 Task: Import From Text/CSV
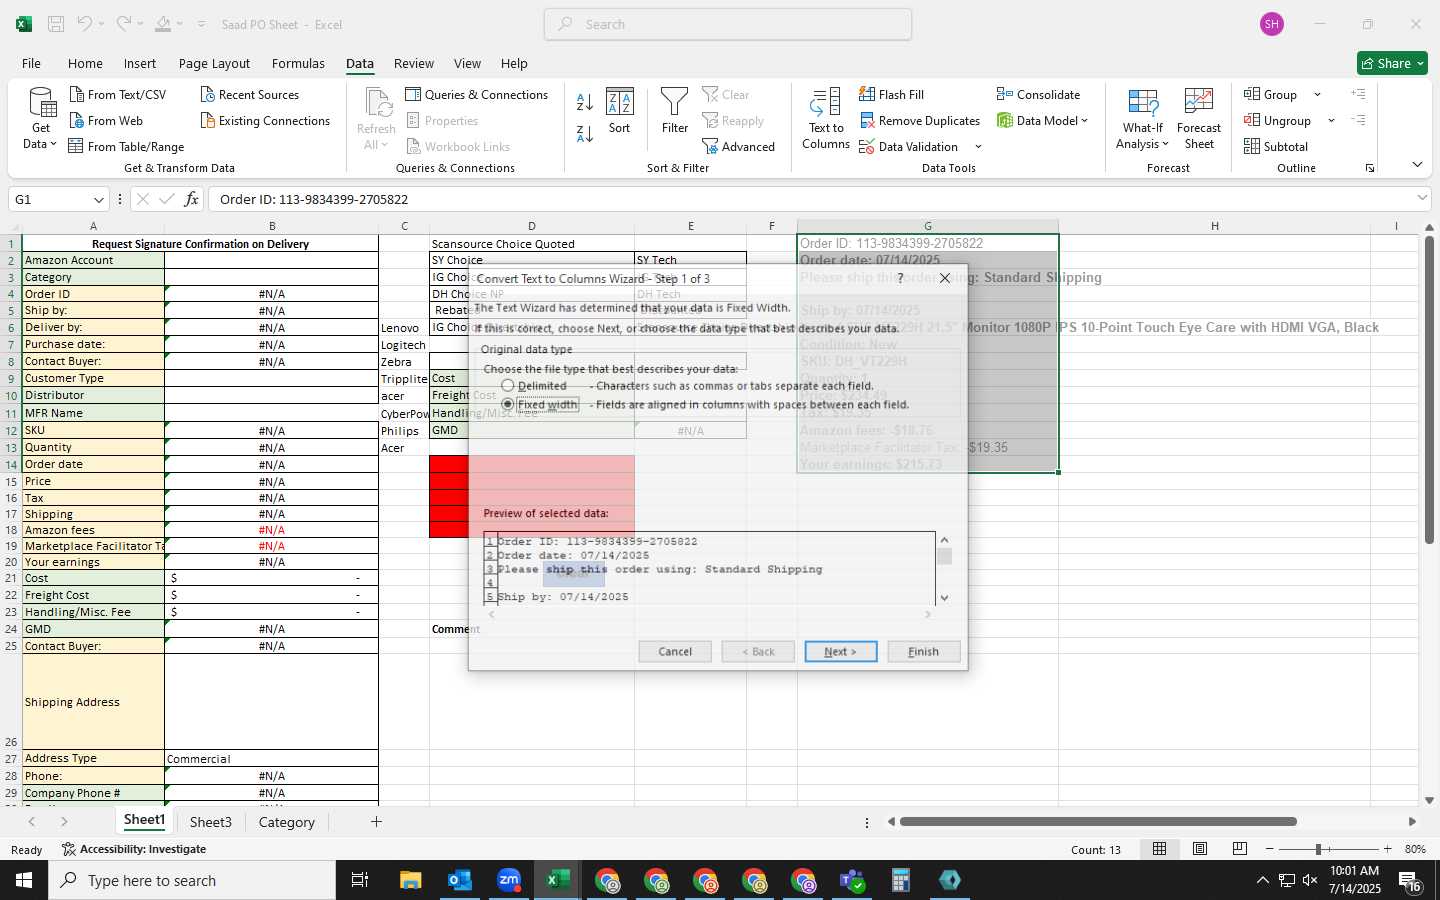coord(117,94)
